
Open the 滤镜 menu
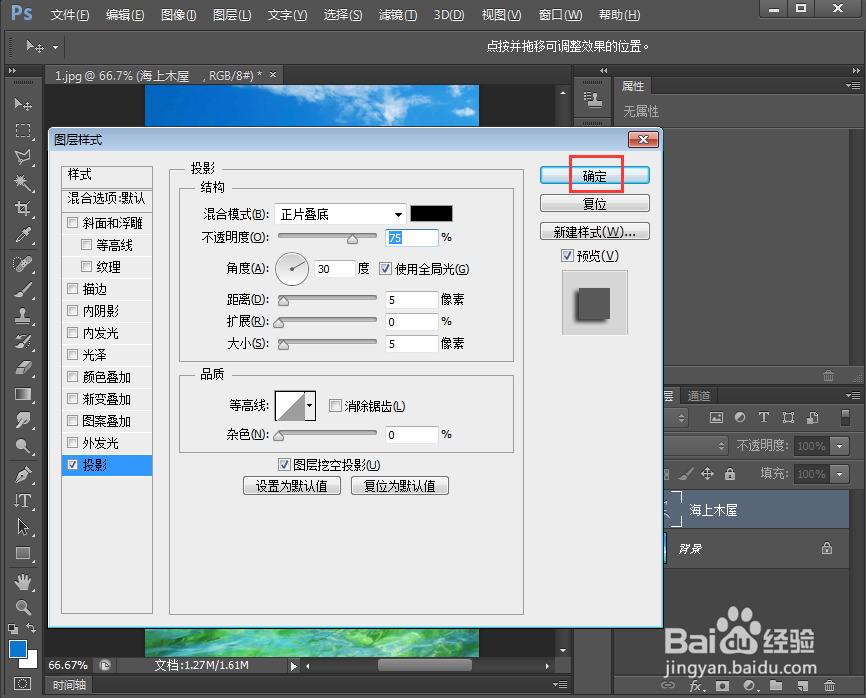[x=398, y=15]
